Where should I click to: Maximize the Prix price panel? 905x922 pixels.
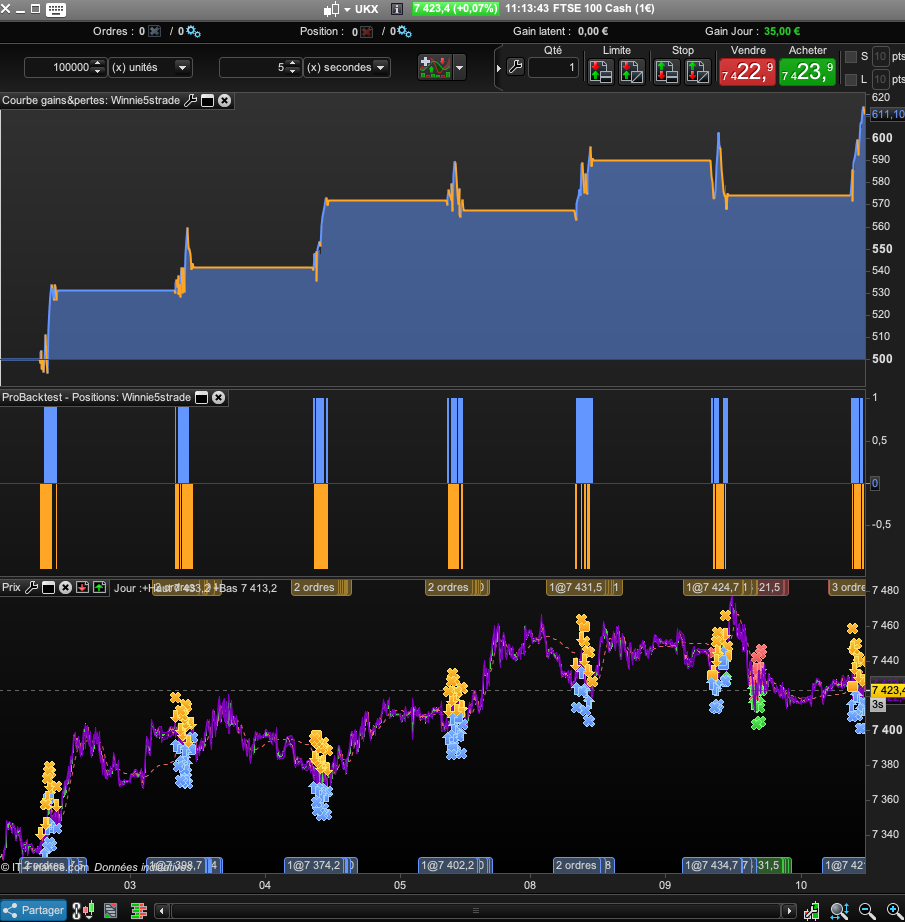coord(48,587)
